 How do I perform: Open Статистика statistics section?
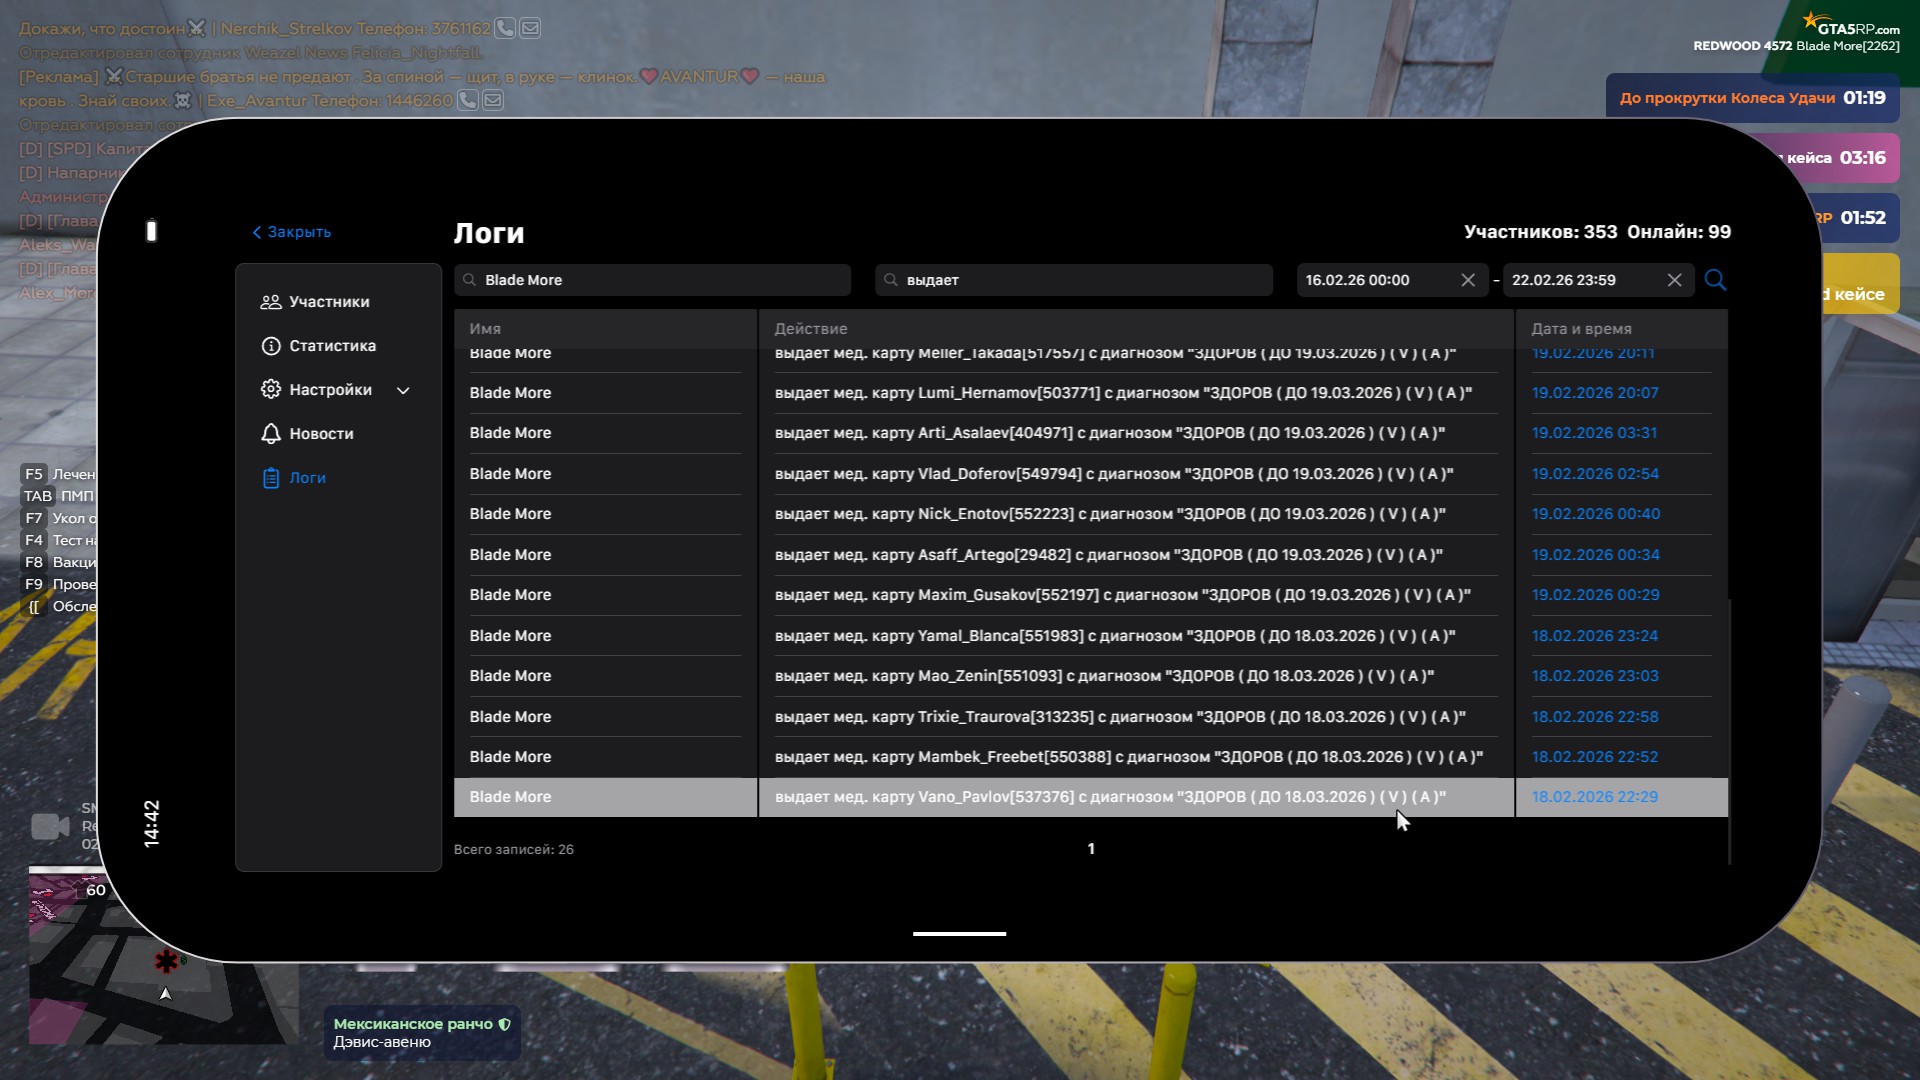[x=332, y=346]
